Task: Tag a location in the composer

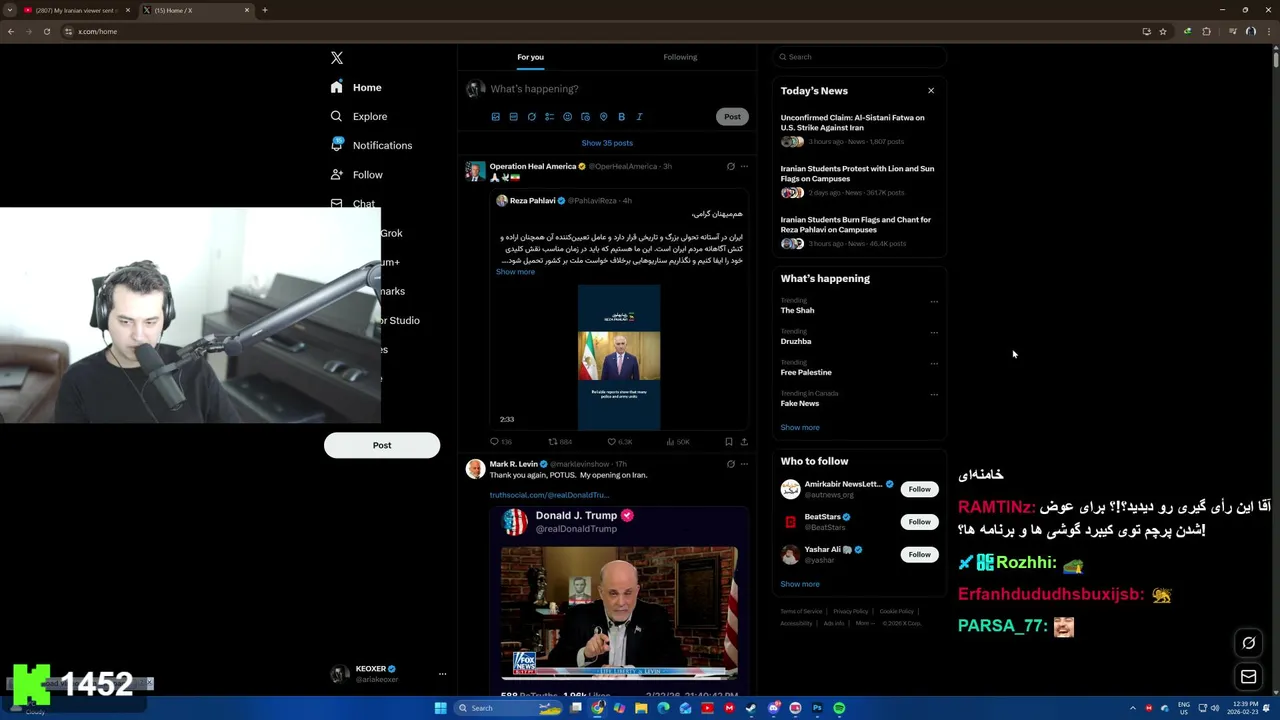Action: [603, 117]
